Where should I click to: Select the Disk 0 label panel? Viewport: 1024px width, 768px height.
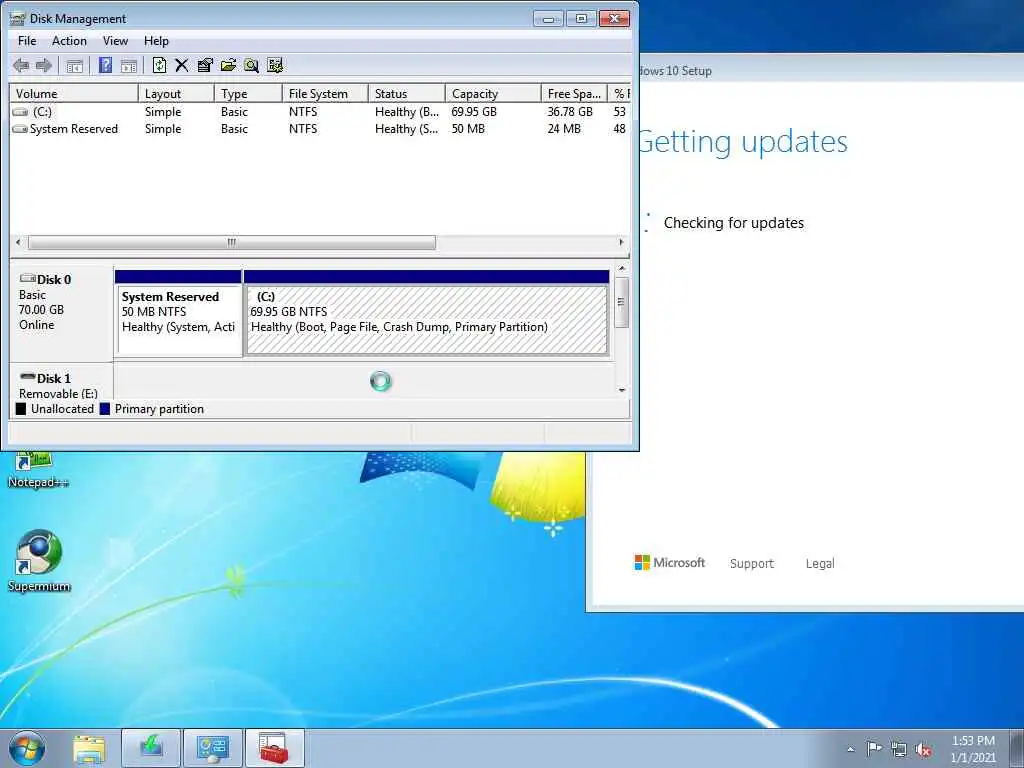click(x=61, y=312)
